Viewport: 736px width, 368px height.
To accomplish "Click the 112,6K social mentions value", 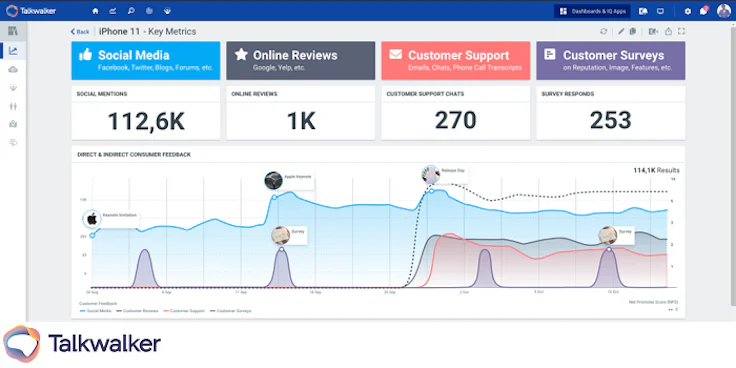I will (x=146, y=121).
